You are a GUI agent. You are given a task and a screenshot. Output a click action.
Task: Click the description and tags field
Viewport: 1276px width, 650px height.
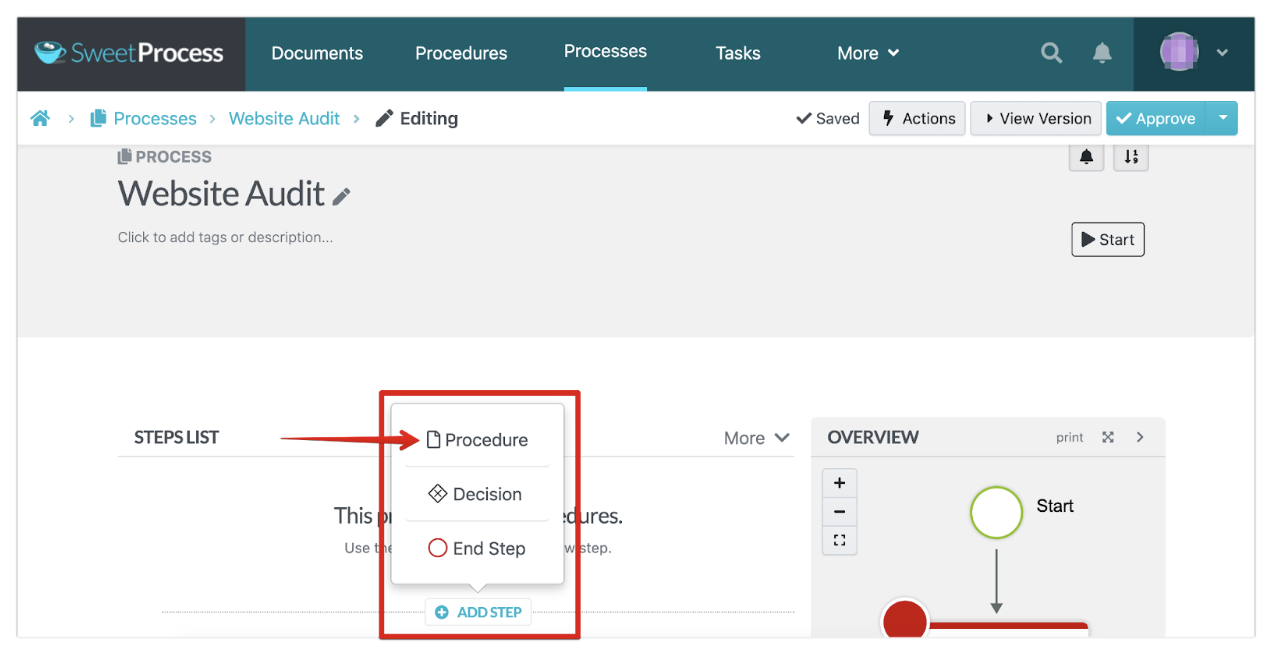click(225, 237)
